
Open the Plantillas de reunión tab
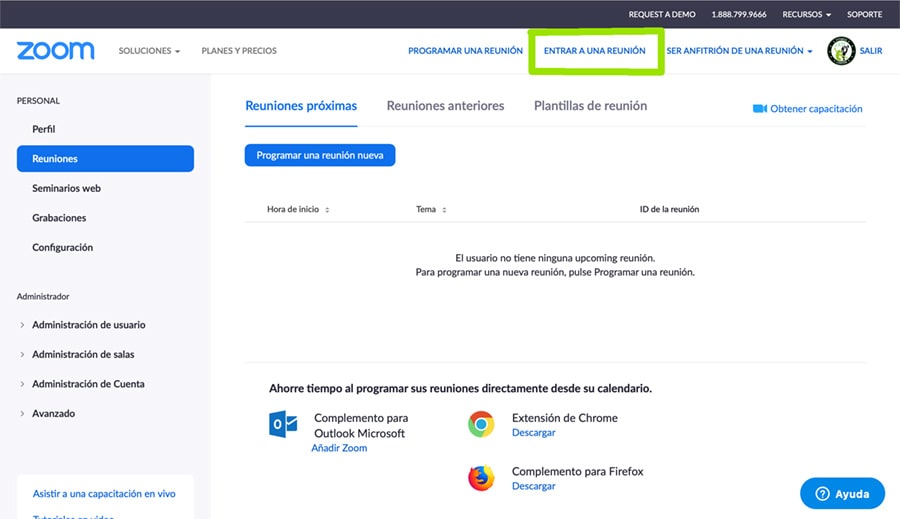590,106
